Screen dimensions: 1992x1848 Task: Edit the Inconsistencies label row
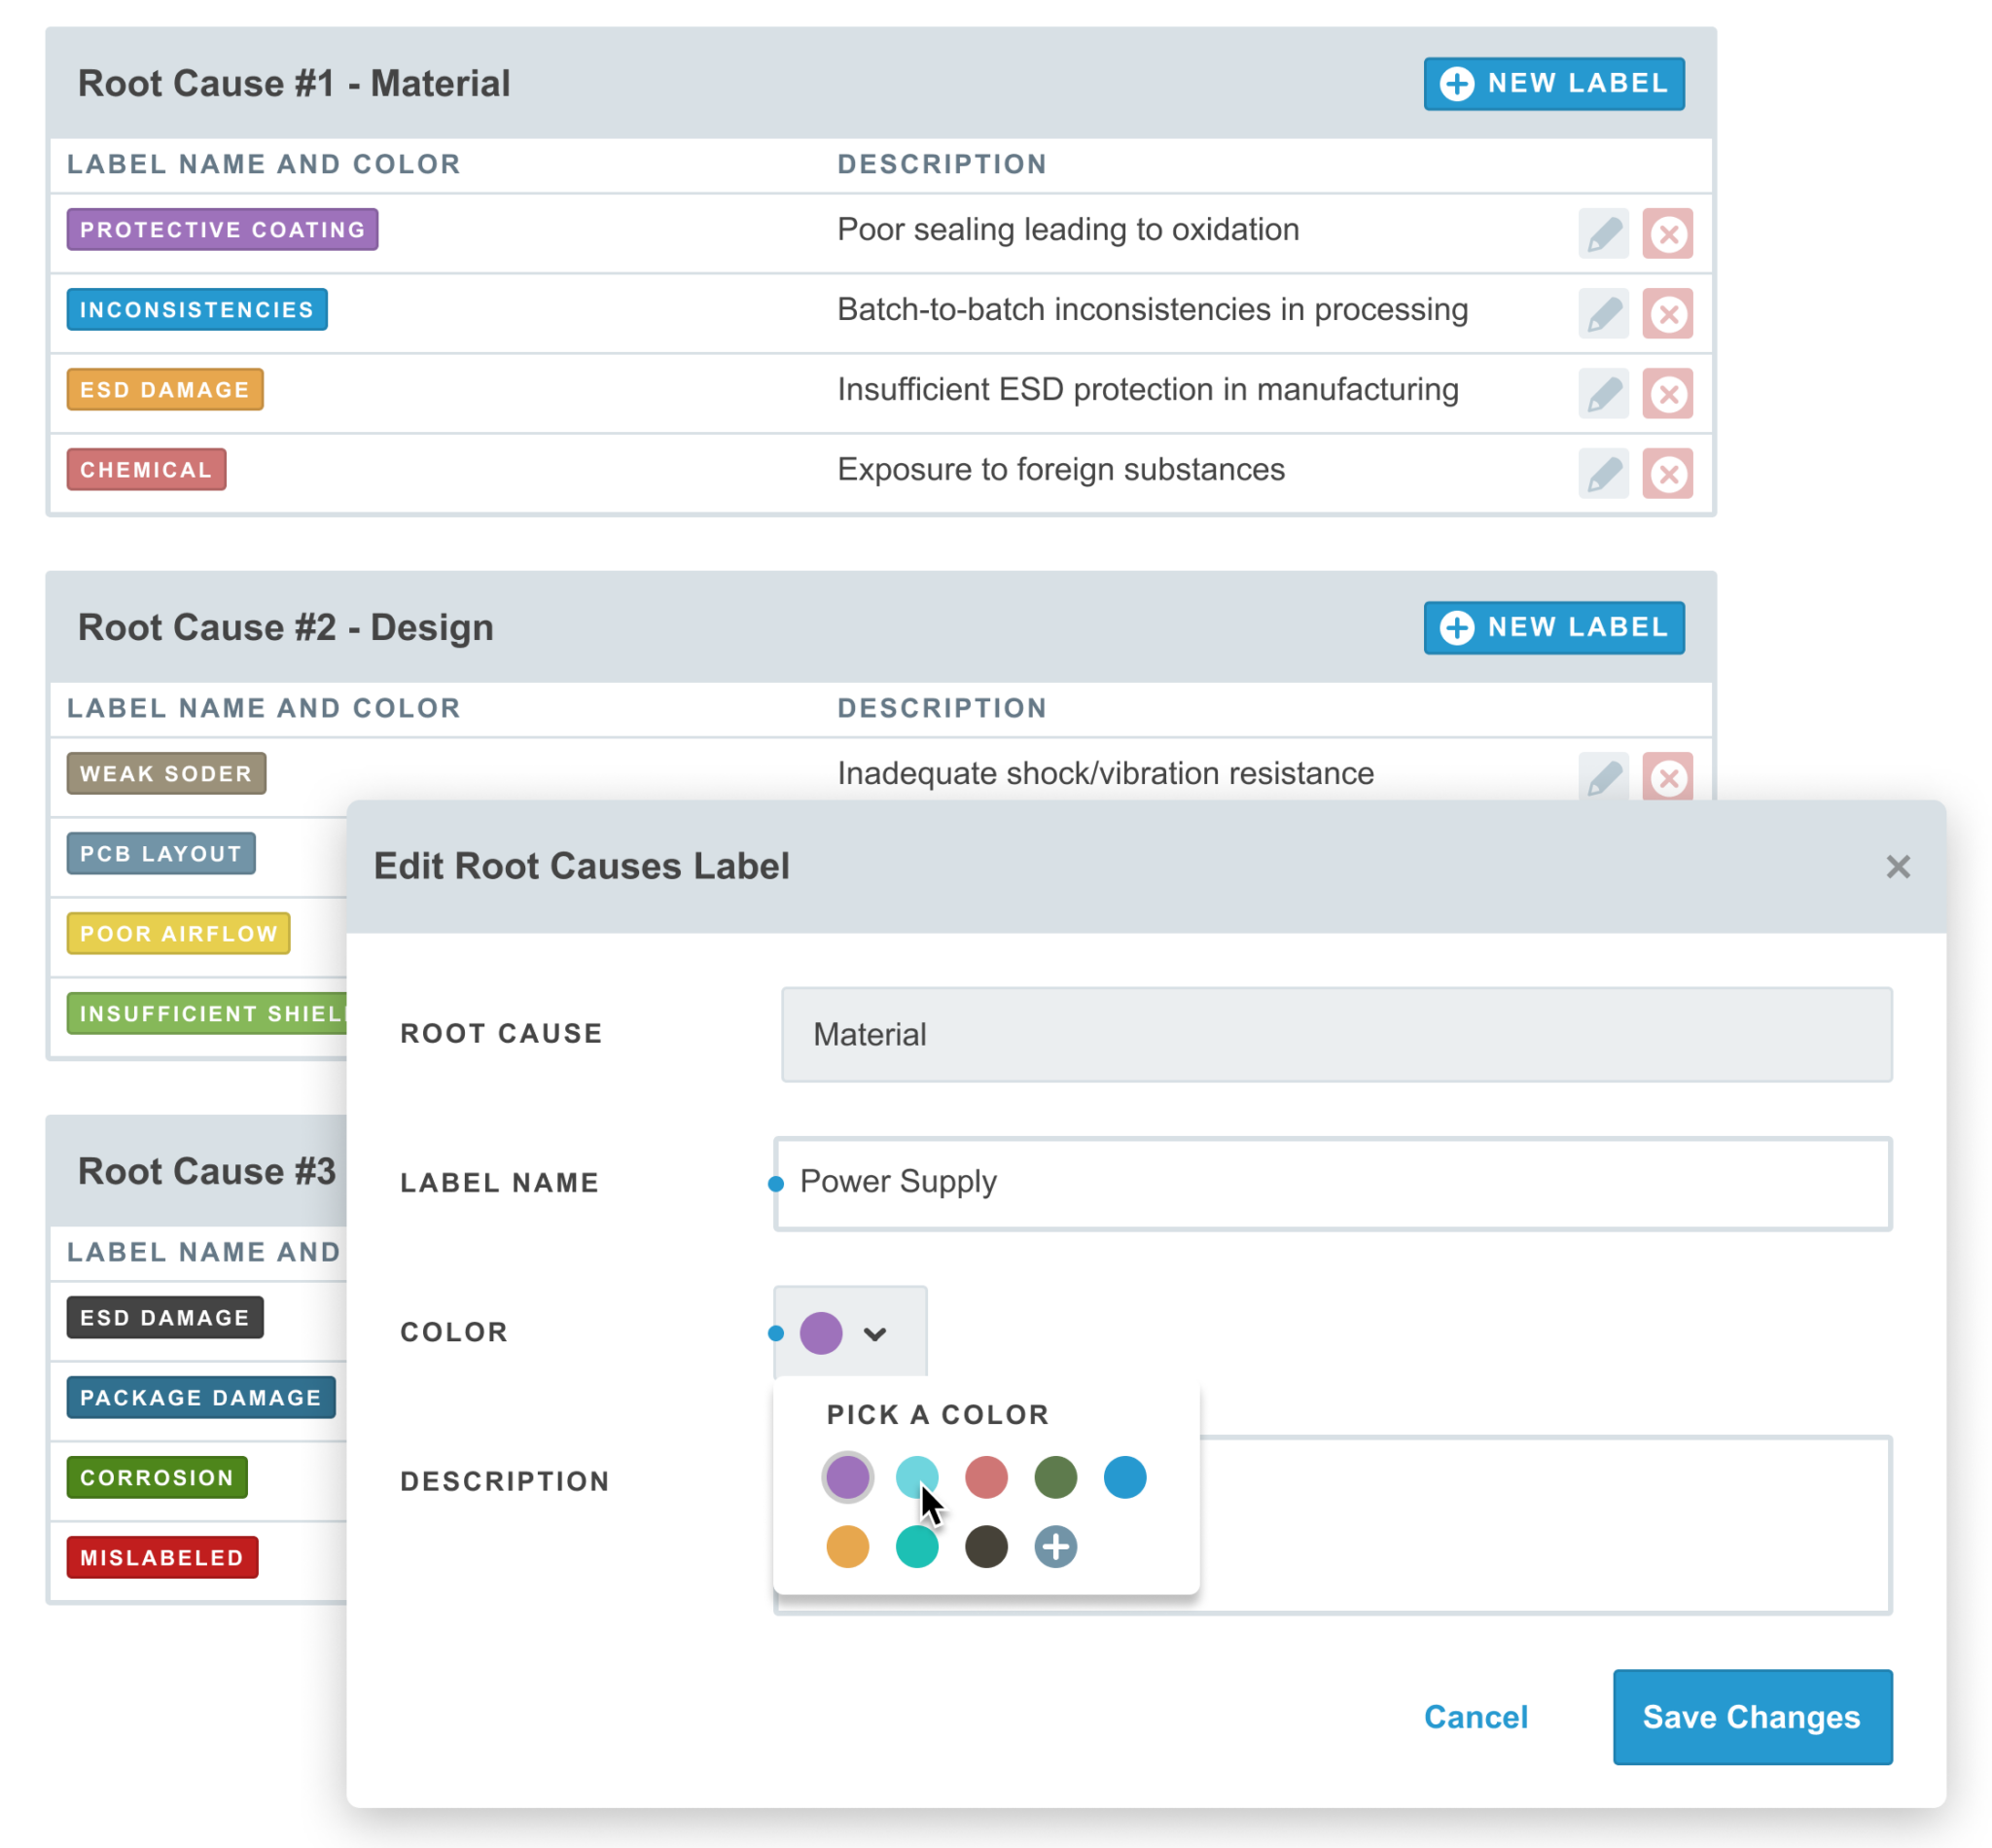[1603, 314]
